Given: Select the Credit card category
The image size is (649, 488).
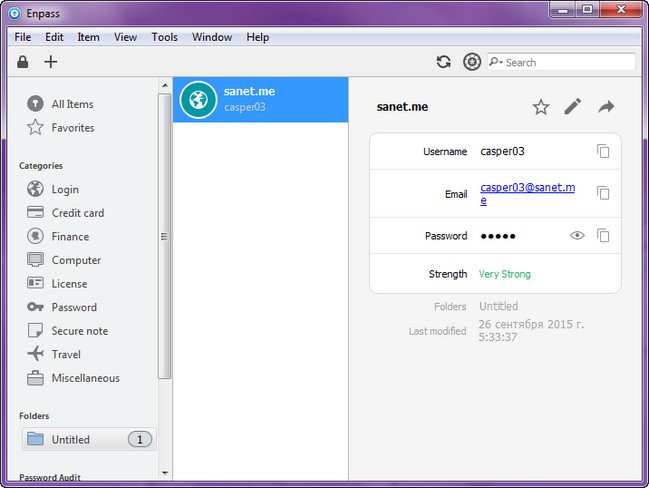Looking at the screenshot, I should (65, 213).
